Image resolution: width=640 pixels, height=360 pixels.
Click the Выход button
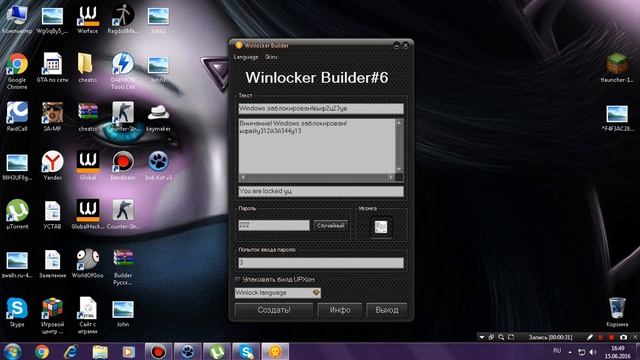coord(387,310)
